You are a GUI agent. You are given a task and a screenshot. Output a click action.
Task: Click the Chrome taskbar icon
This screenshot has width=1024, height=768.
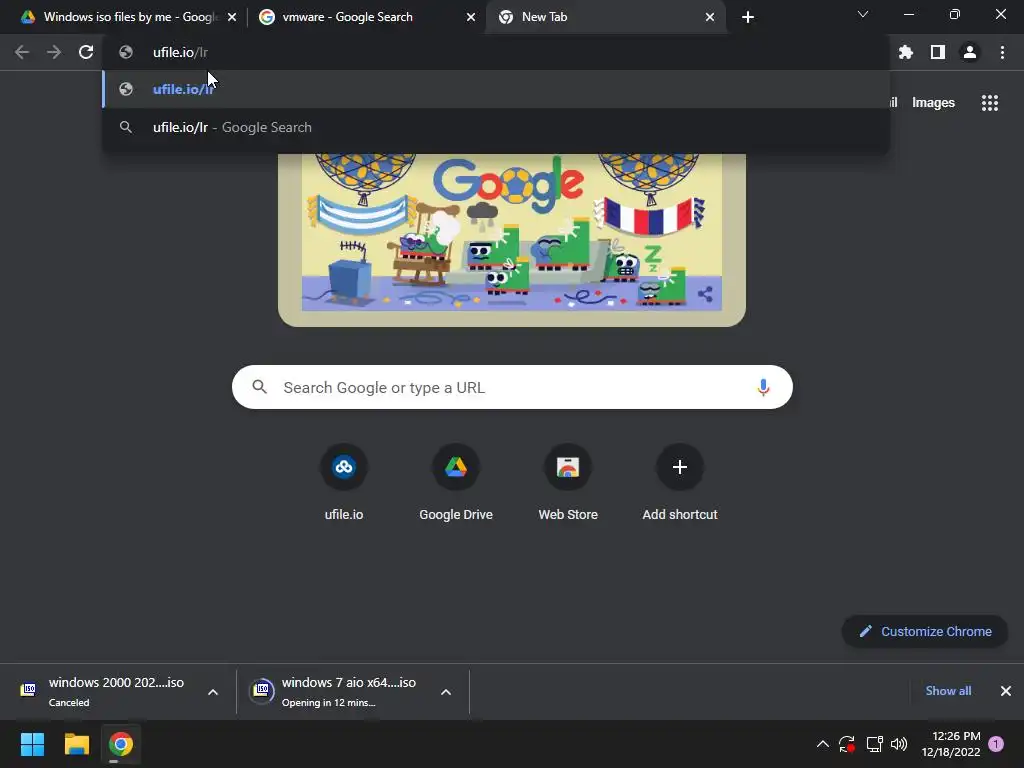120,744
